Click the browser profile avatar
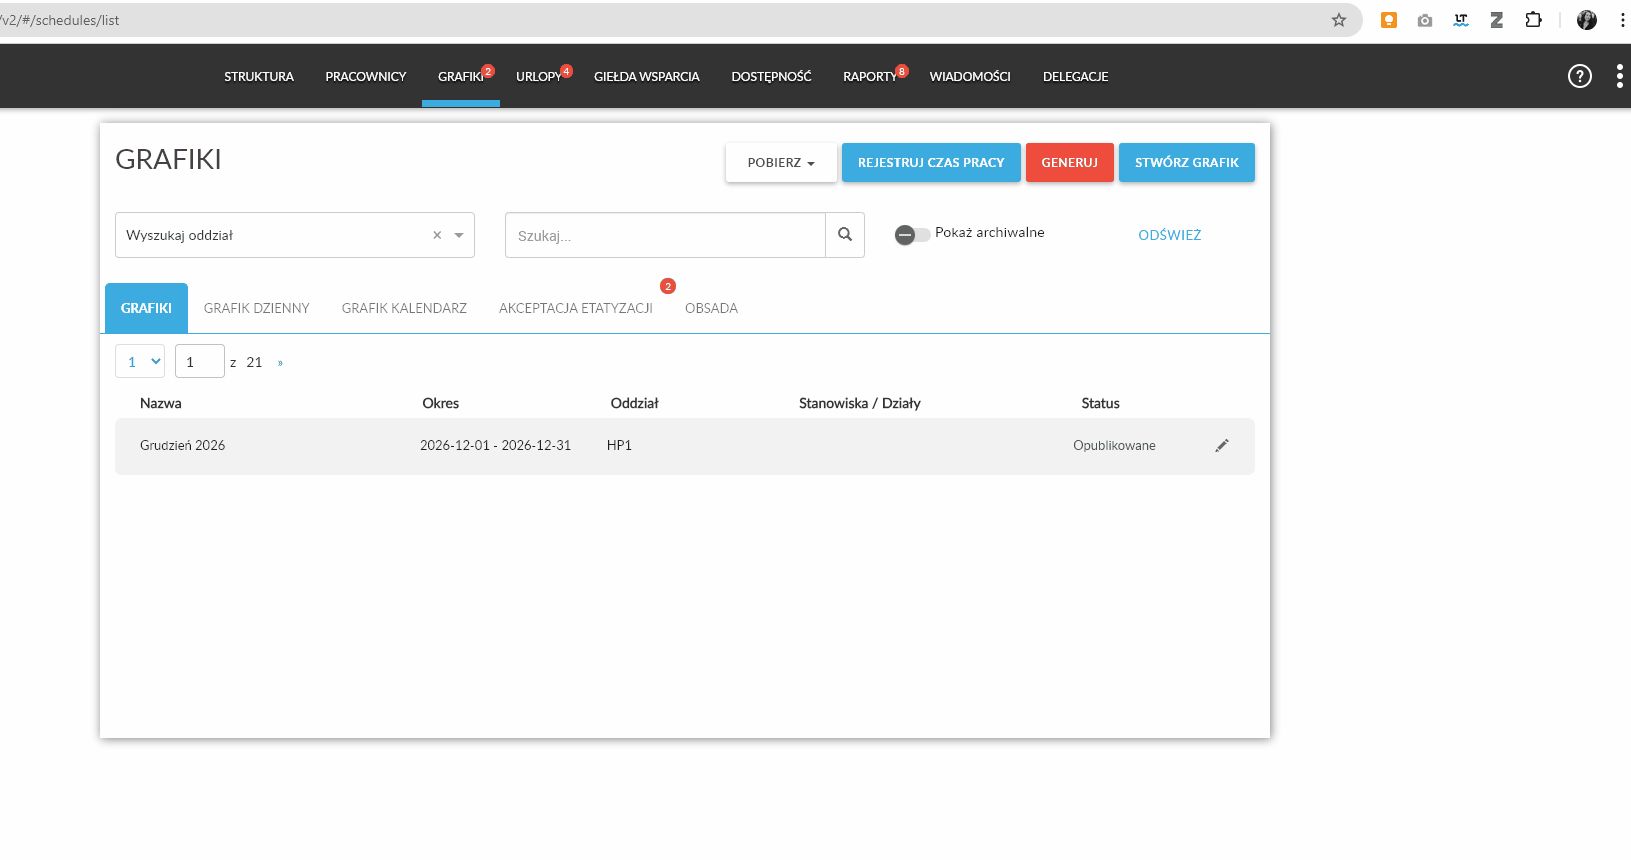The width and height of the screenshot is (1631, 860). [x=1586, y=20]
